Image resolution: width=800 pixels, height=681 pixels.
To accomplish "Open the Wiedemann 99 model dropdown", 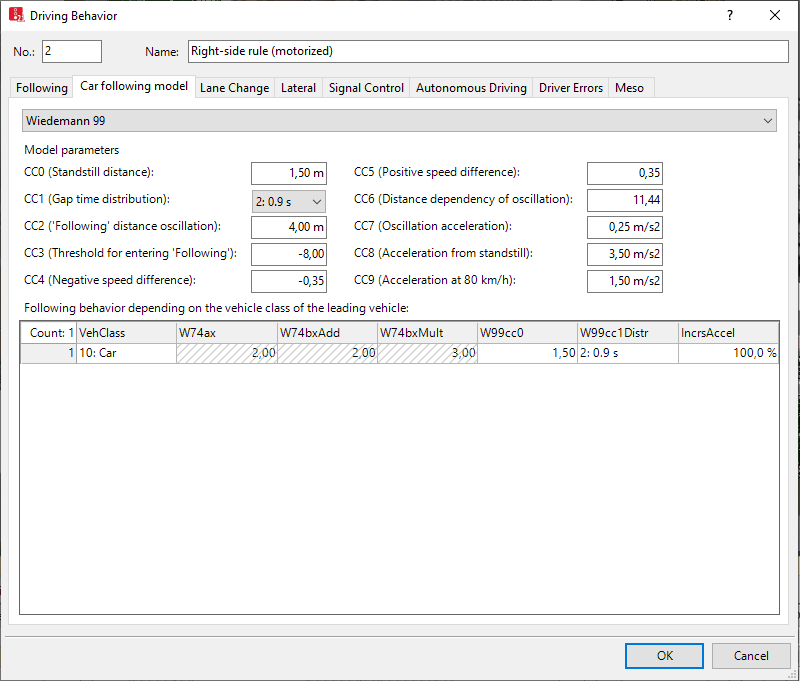I will (399, 120).
